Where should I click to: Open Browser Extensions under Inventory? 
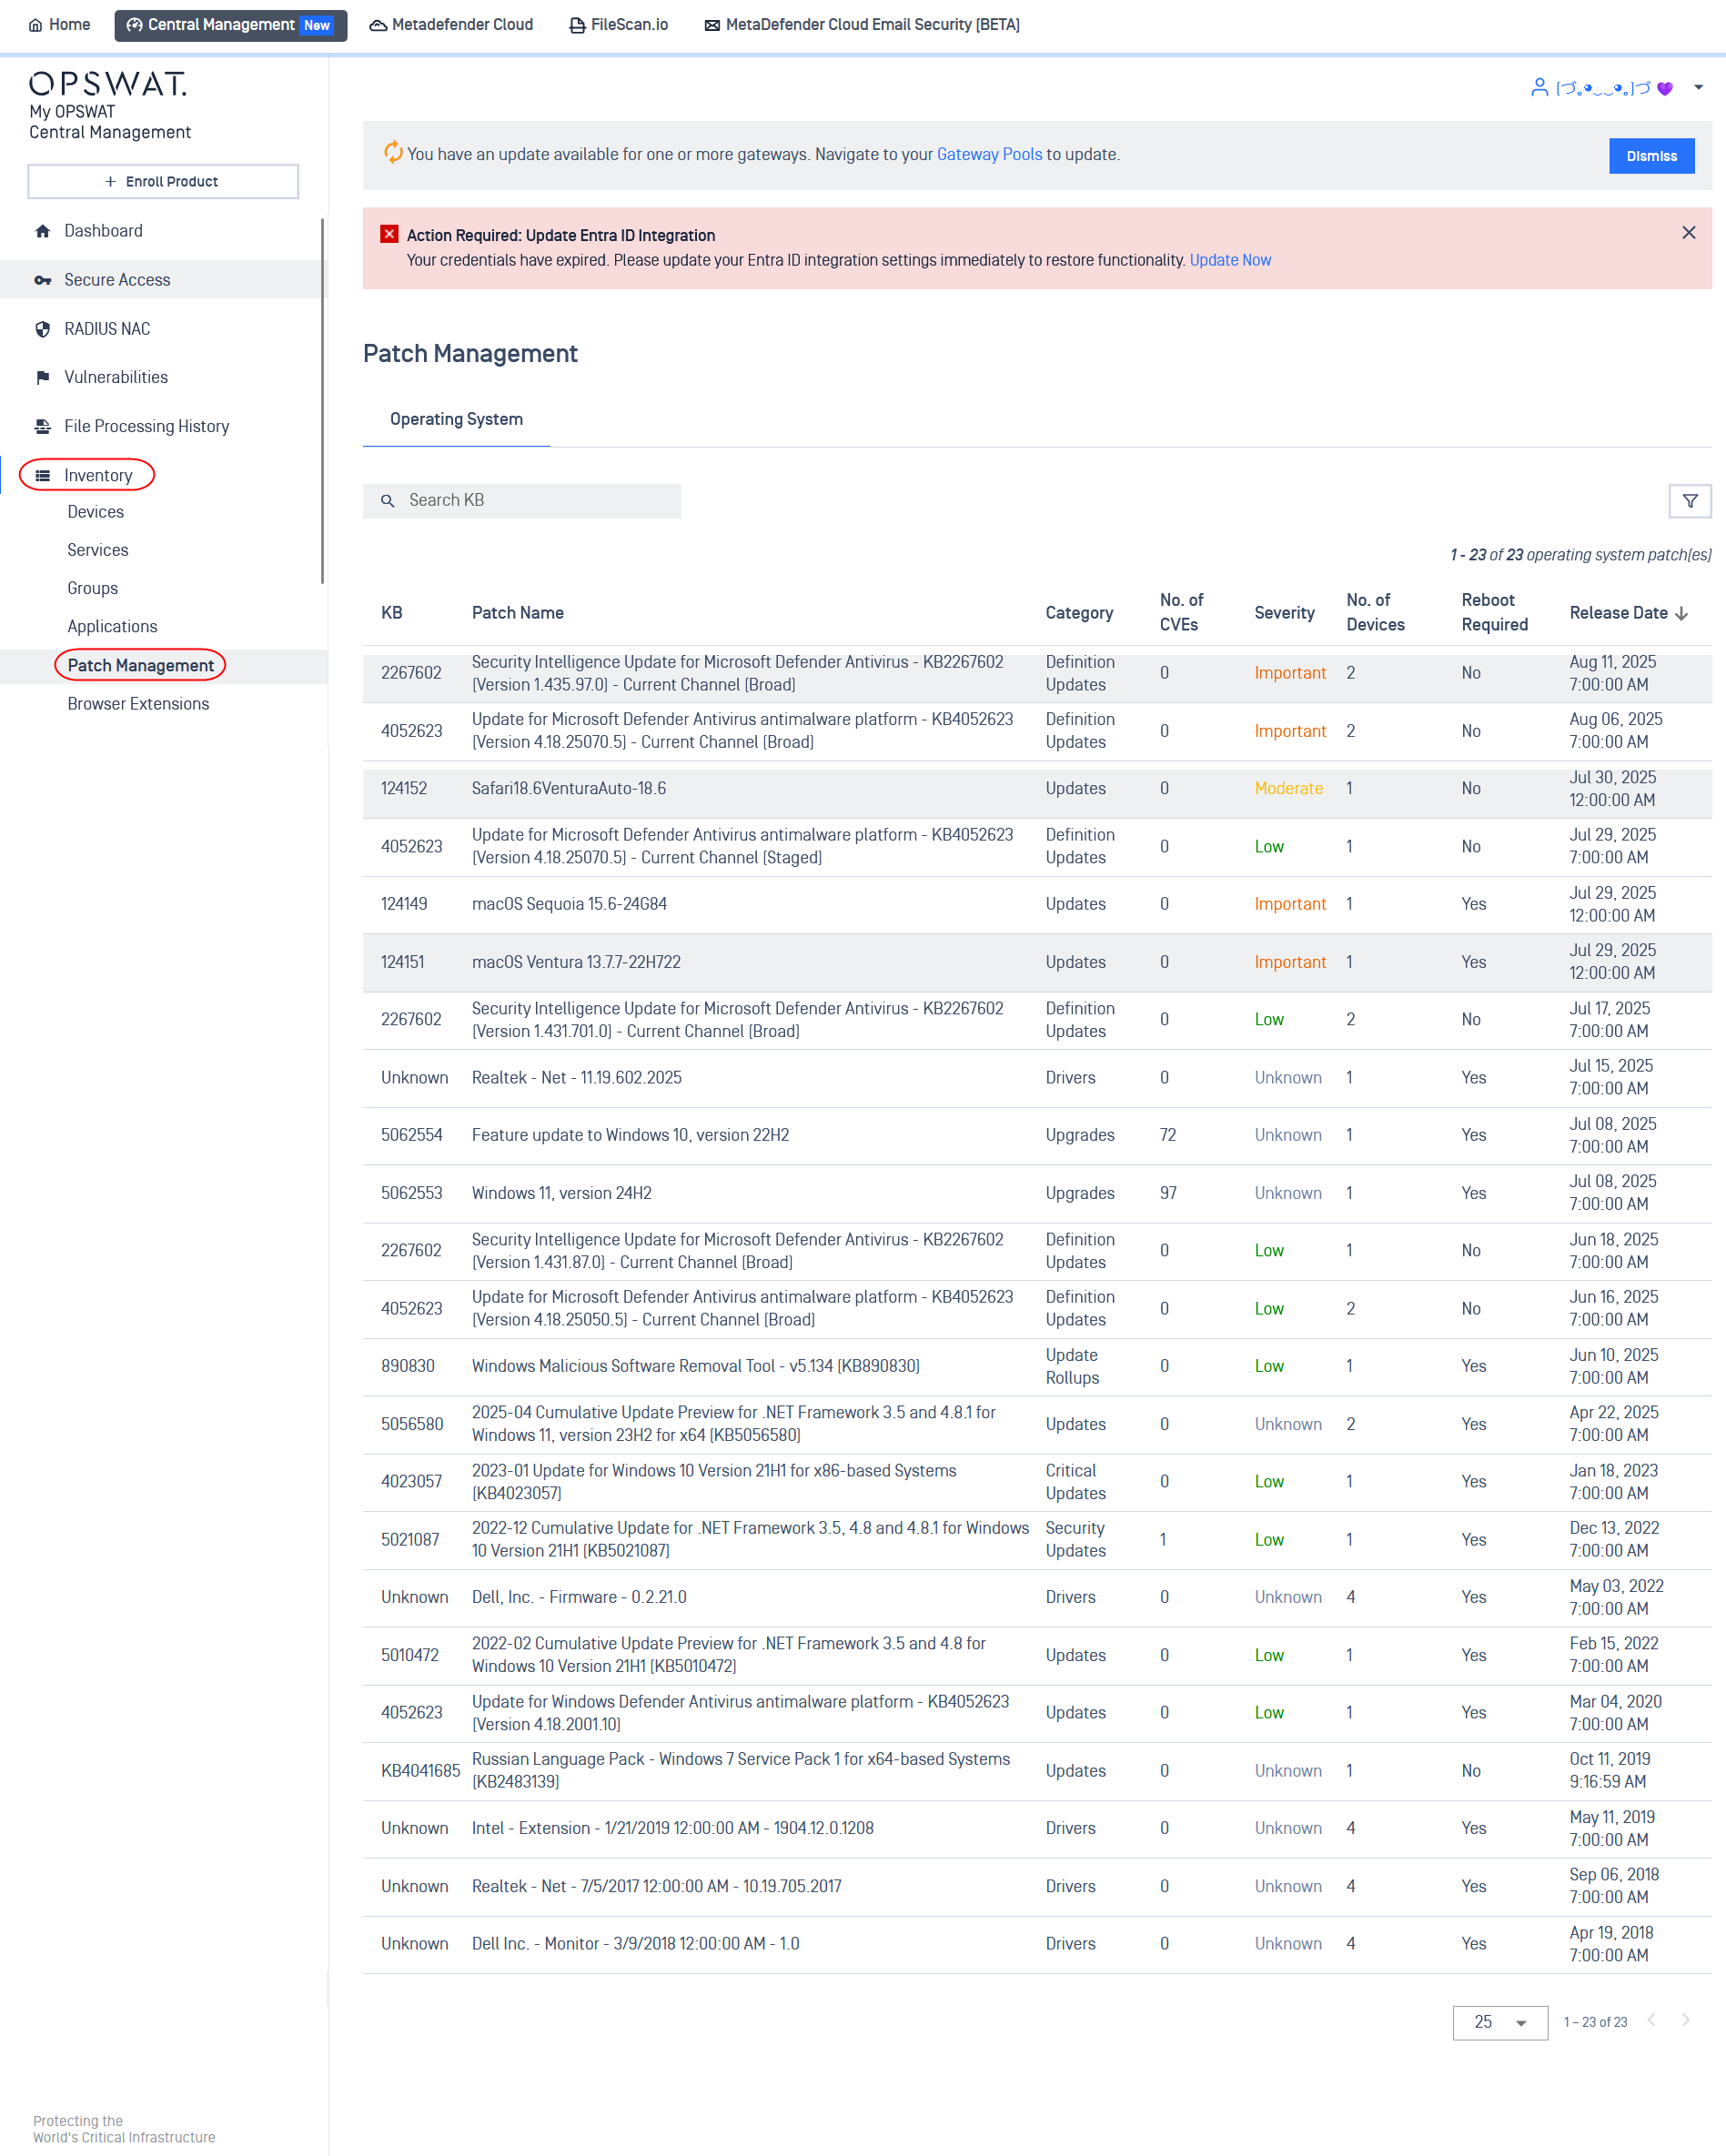pos(138,704)
